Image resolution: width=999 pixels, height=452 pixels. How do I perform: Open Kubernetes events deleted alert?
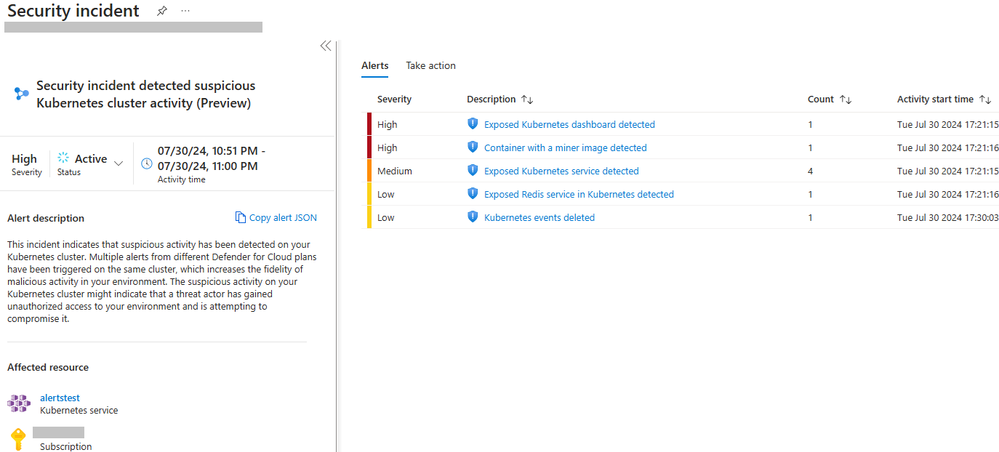coord(539,217)
